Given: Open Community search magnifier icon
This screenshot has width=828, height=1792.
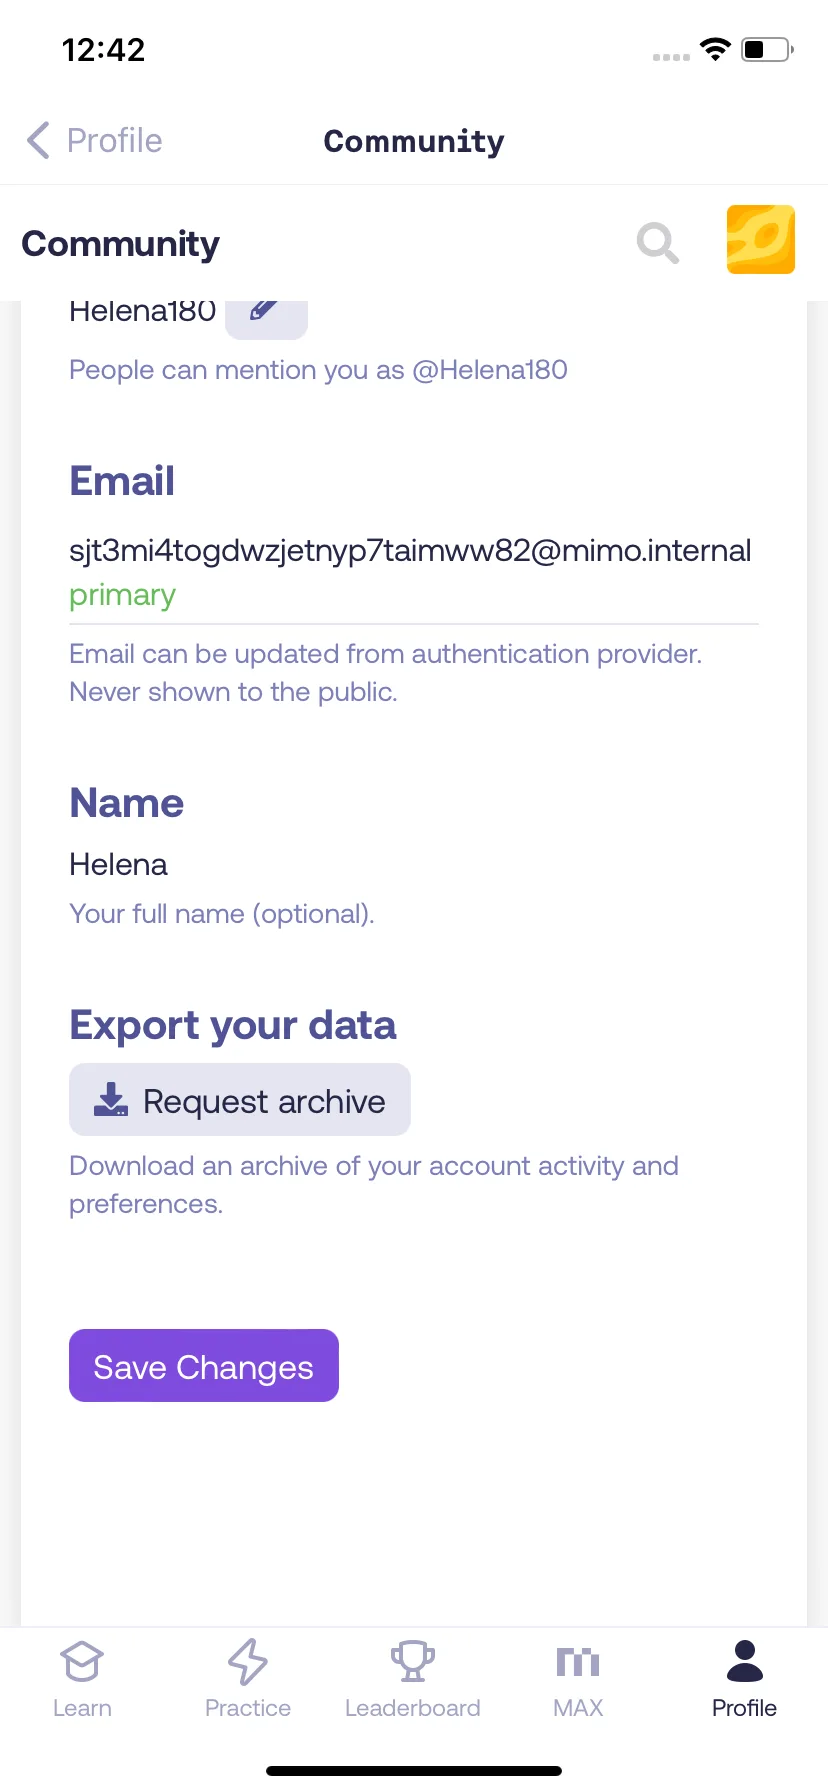Looking at the screenshot, I should [658, 243].
